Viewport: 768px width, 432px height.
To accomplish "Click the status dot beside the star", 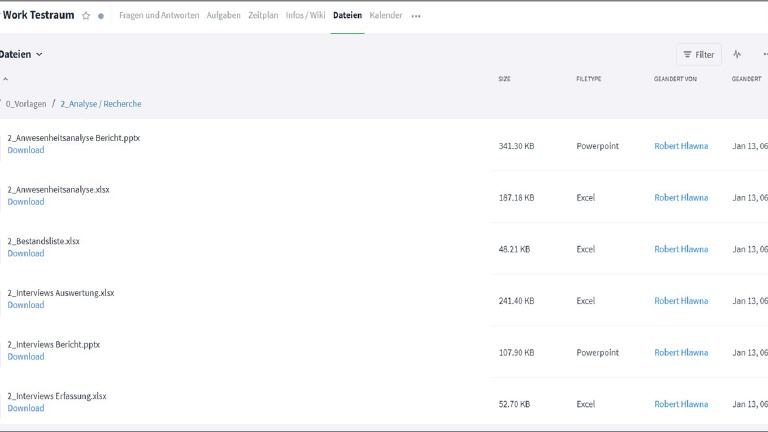I will [101, 16].
